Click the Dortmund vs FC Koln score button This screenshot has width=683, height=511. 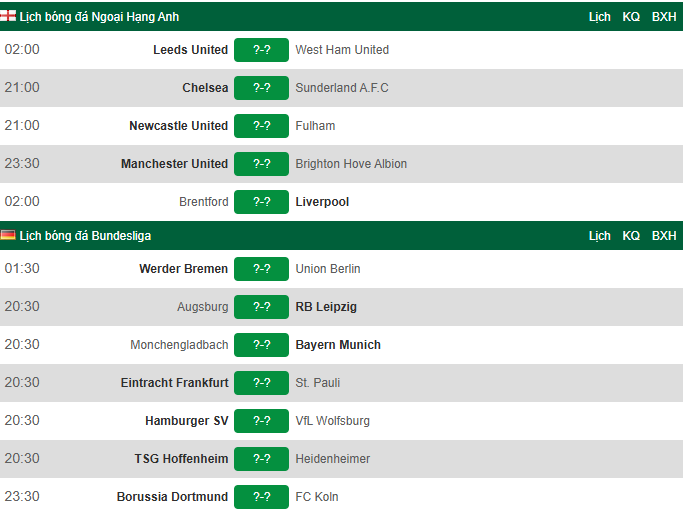coord(261,497)
